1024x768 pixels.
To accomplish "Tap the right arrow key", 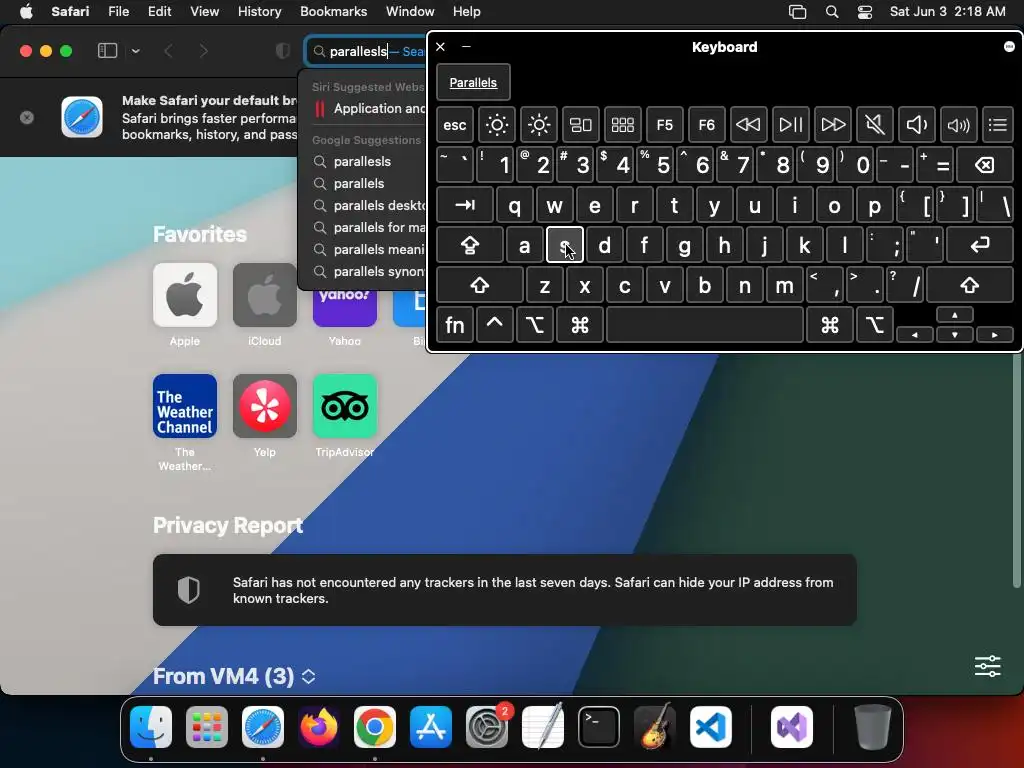I will 995,335.
